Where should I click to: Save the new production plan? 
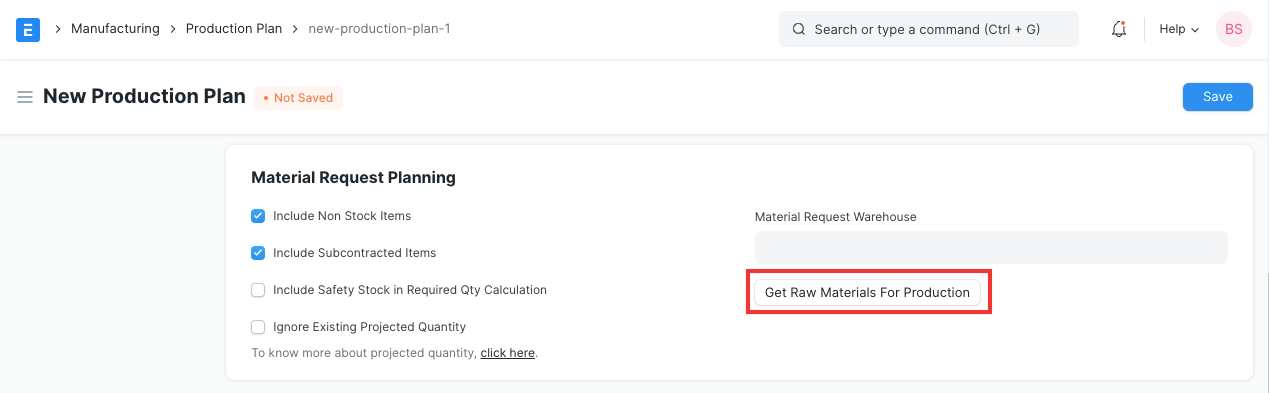pyautogui.click(x=1217, y=97)
